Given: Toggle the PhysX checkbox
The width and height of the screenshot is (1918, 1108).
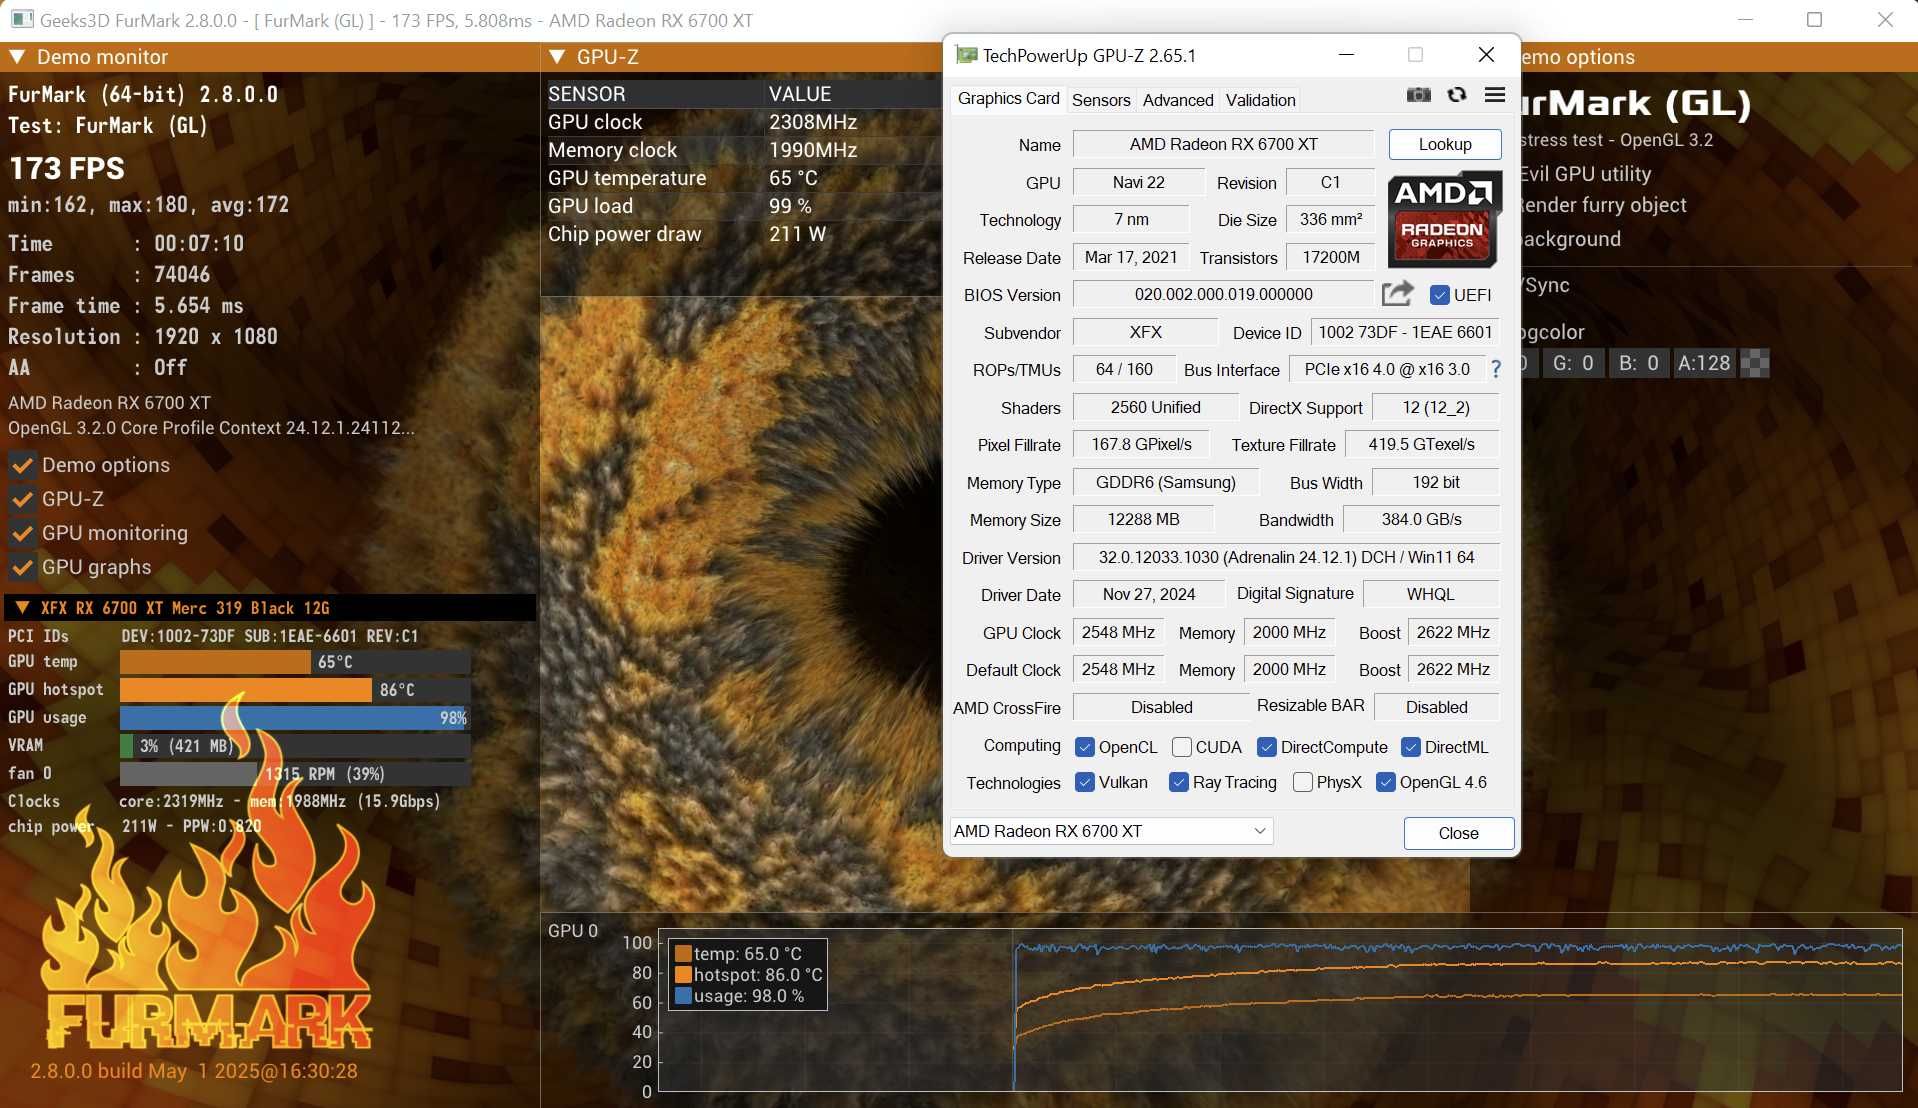Looking at the screenshot, I should pyautogui.click(x=1302, y=782).
